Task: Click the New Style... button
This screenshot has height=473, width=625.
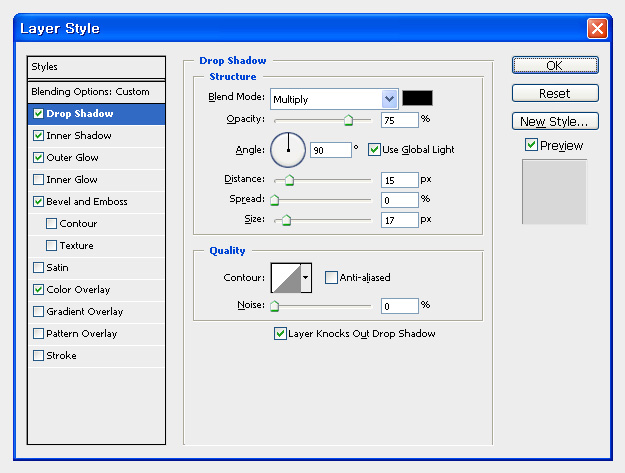Action: (x=555, y=121)
